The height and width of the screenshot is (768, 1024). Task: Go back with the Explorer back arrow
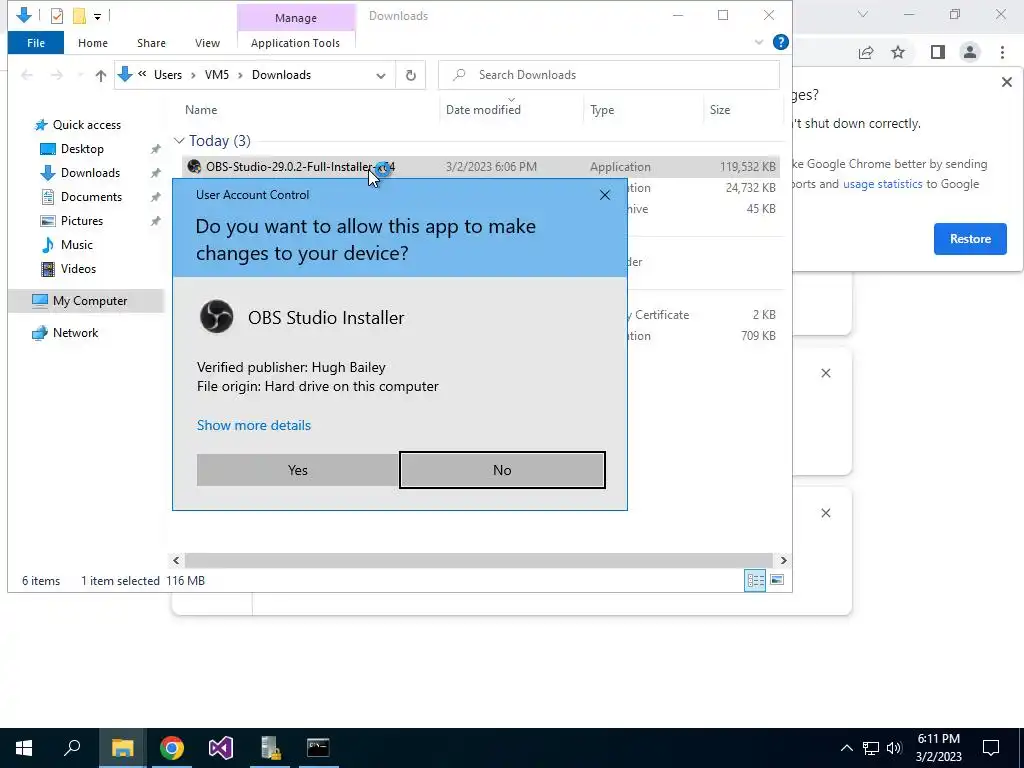[27, 75]
